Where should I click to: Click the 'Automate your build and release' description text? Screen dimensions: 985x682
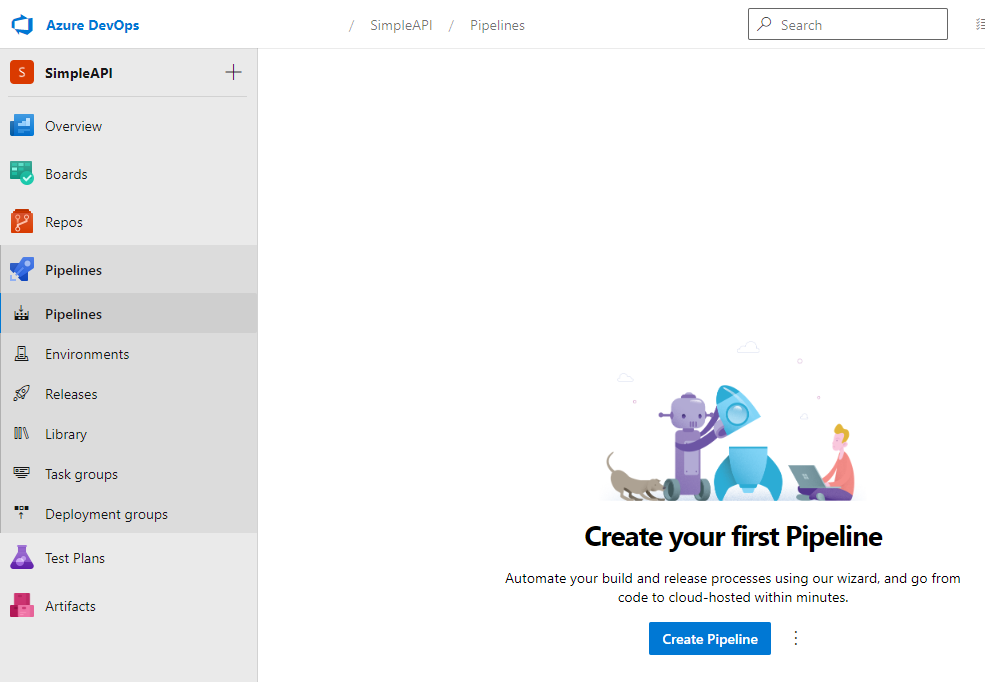click(x=732, y=588)
